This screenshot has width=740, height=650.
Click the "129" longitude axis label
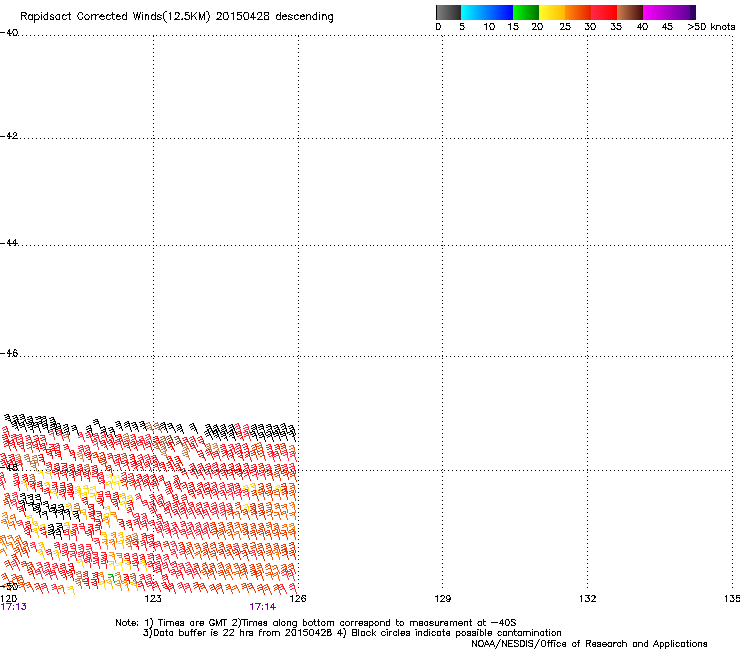pos(442,599)
